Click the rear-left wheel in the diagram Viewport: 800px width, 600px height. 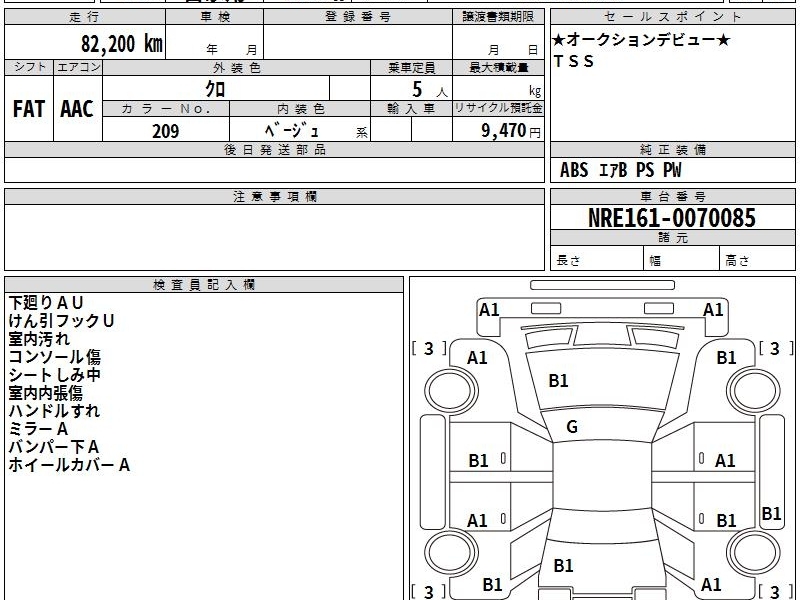pos(451,552)
